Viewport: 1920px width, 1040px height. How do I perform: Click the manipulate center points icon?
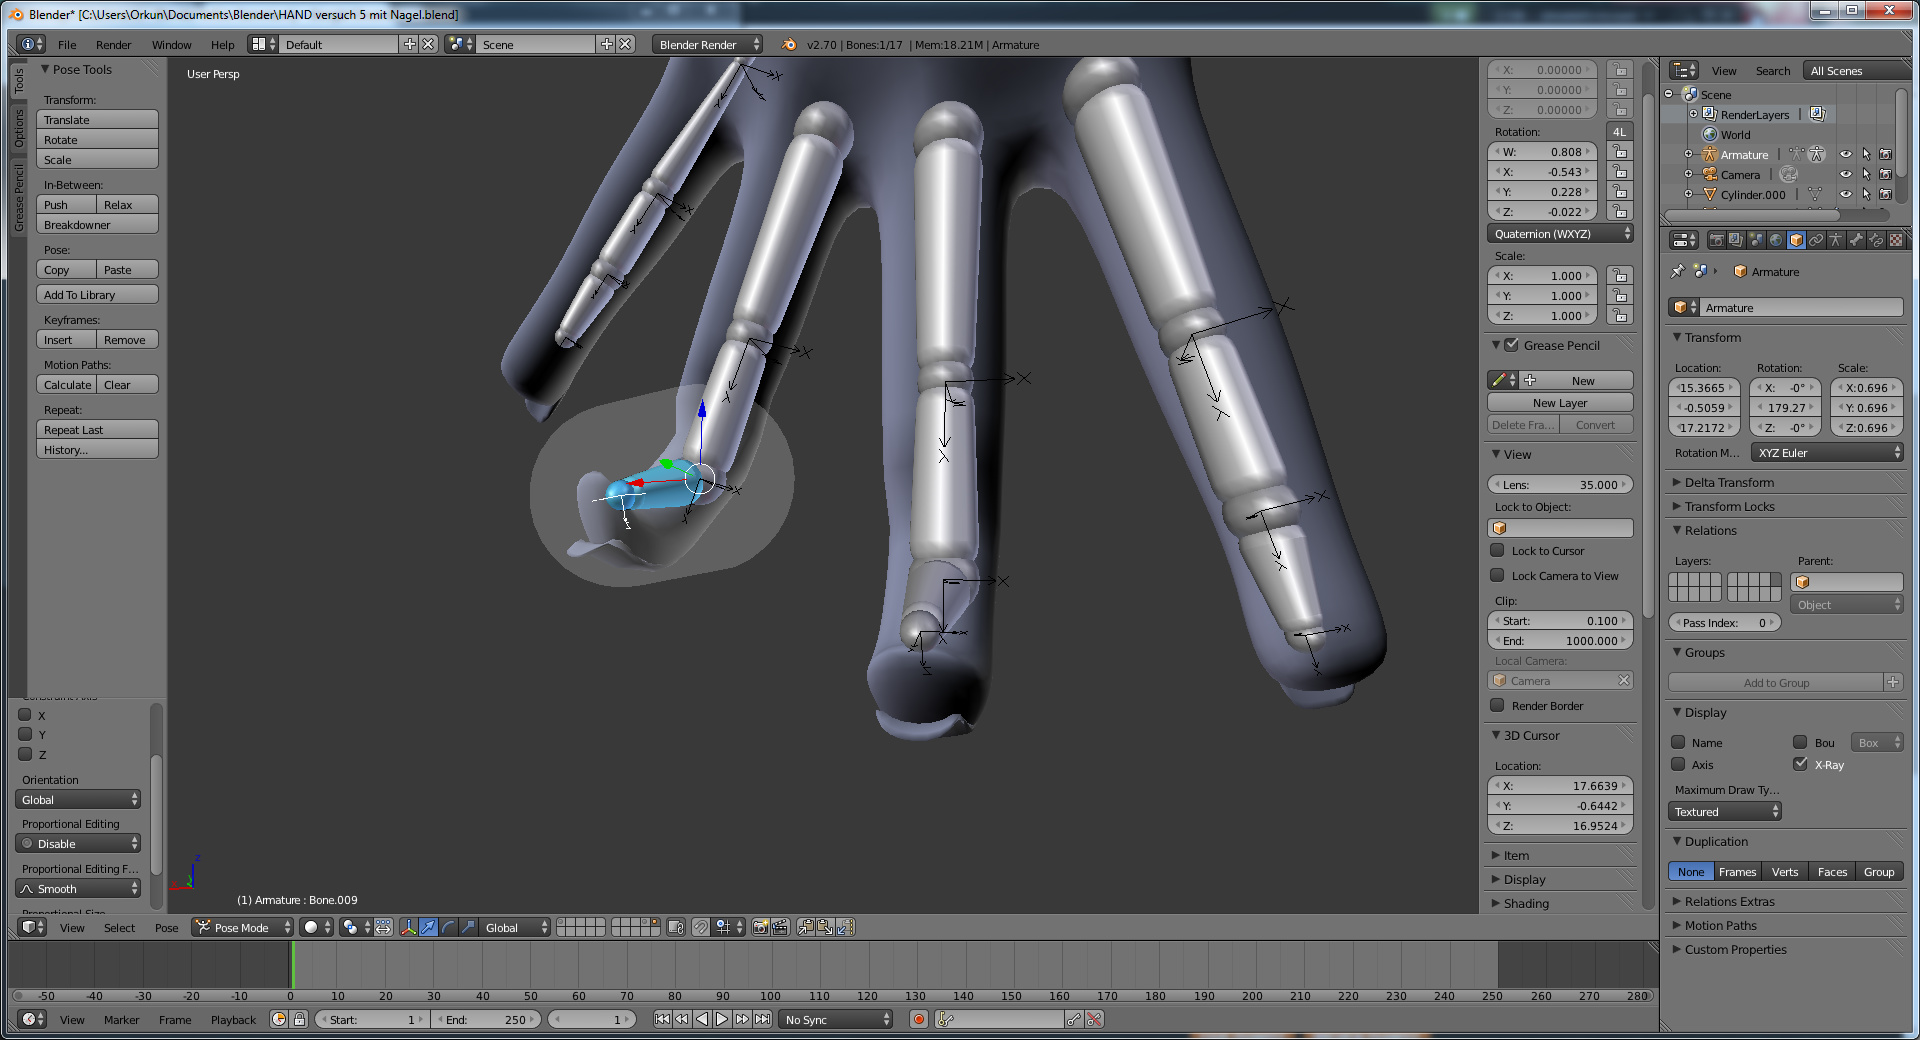pos(383,928)
